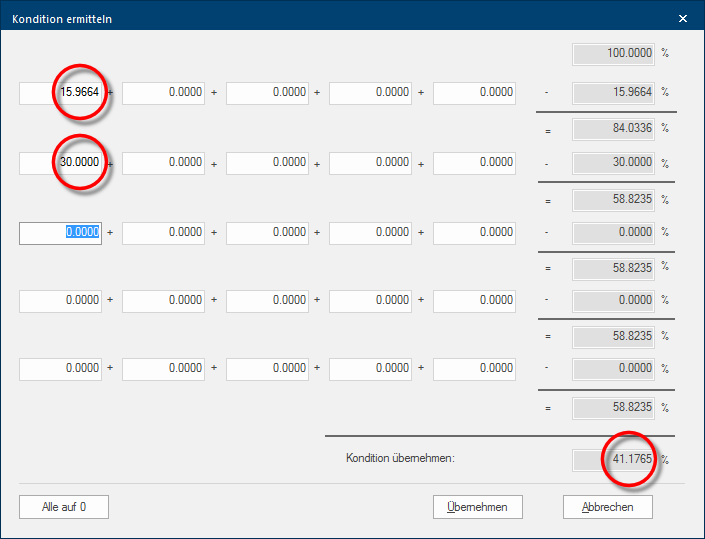705x539 pixels.
Task: Select the second input field in the fourth row
Action: click(163, 300)
